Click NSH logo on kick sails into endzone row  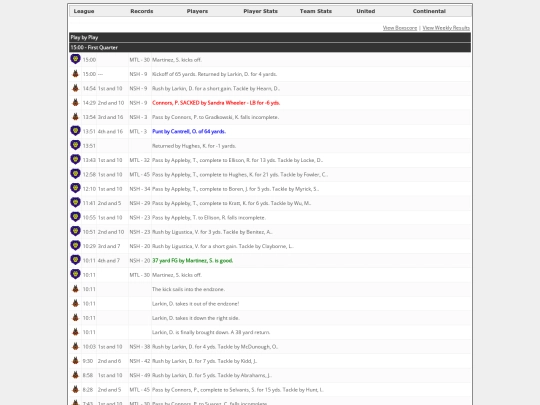tap(75, 289)
